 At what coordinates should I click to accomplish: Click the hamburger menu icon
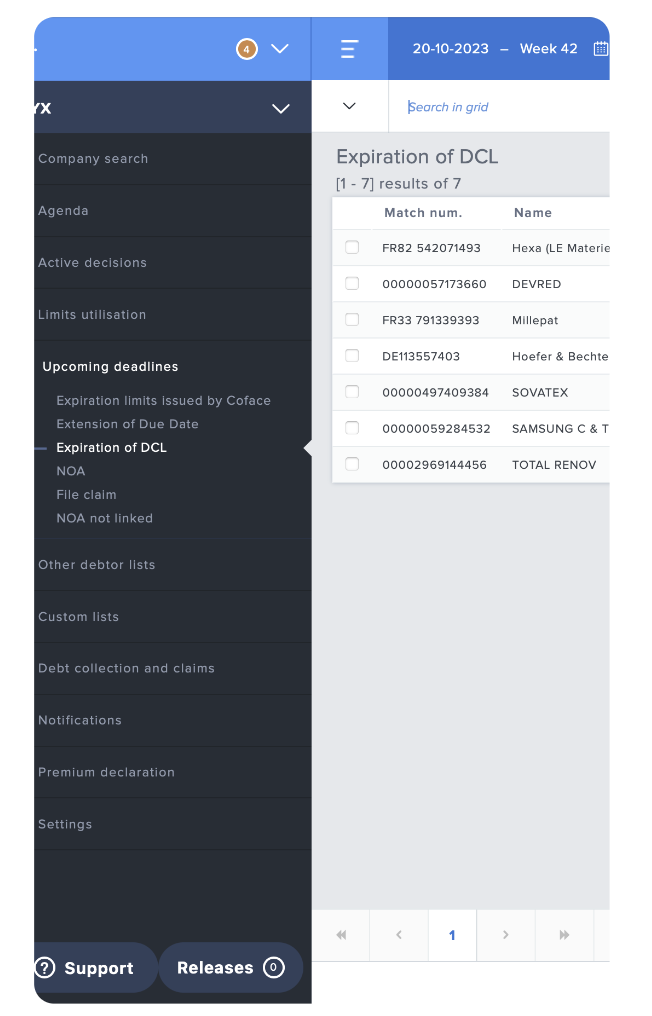point(349,49)
